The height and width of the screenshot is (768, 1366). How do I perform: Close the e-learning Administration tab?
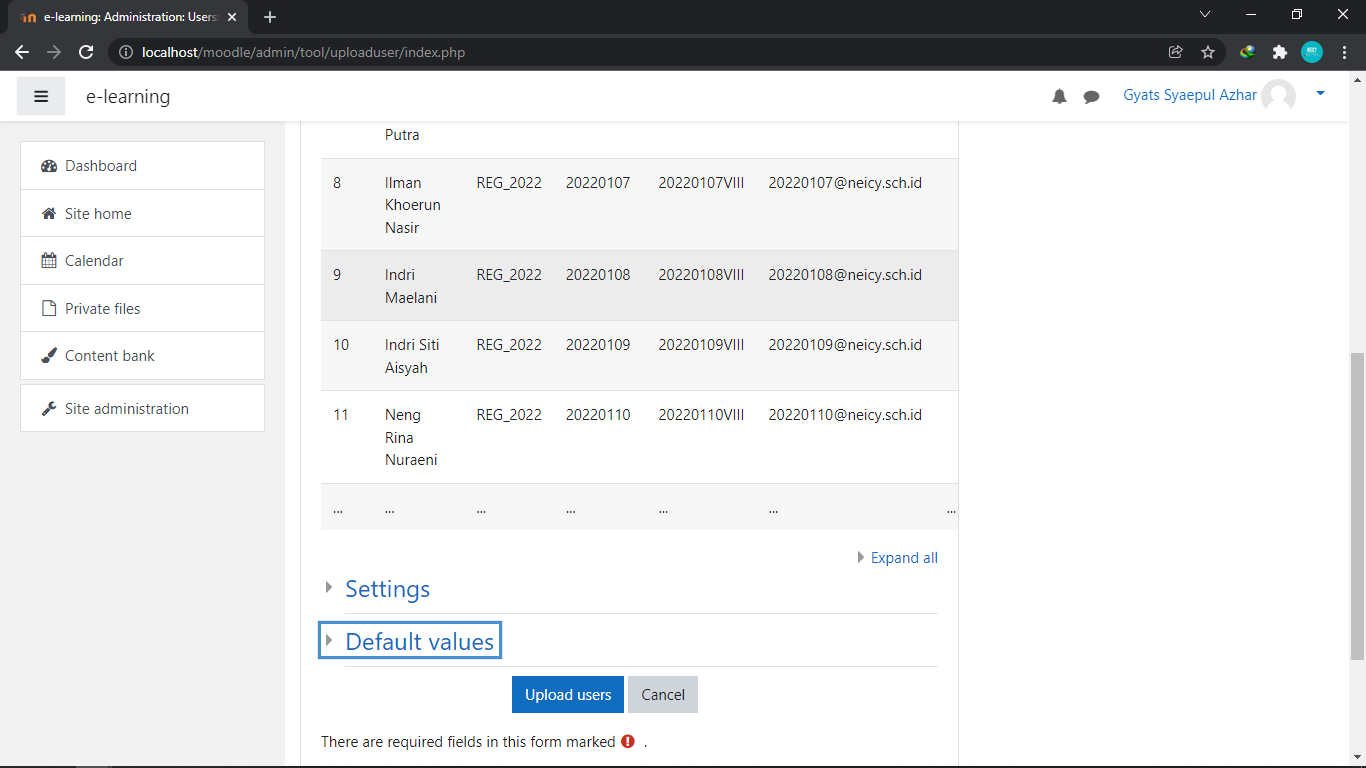[x=232, y=17]
